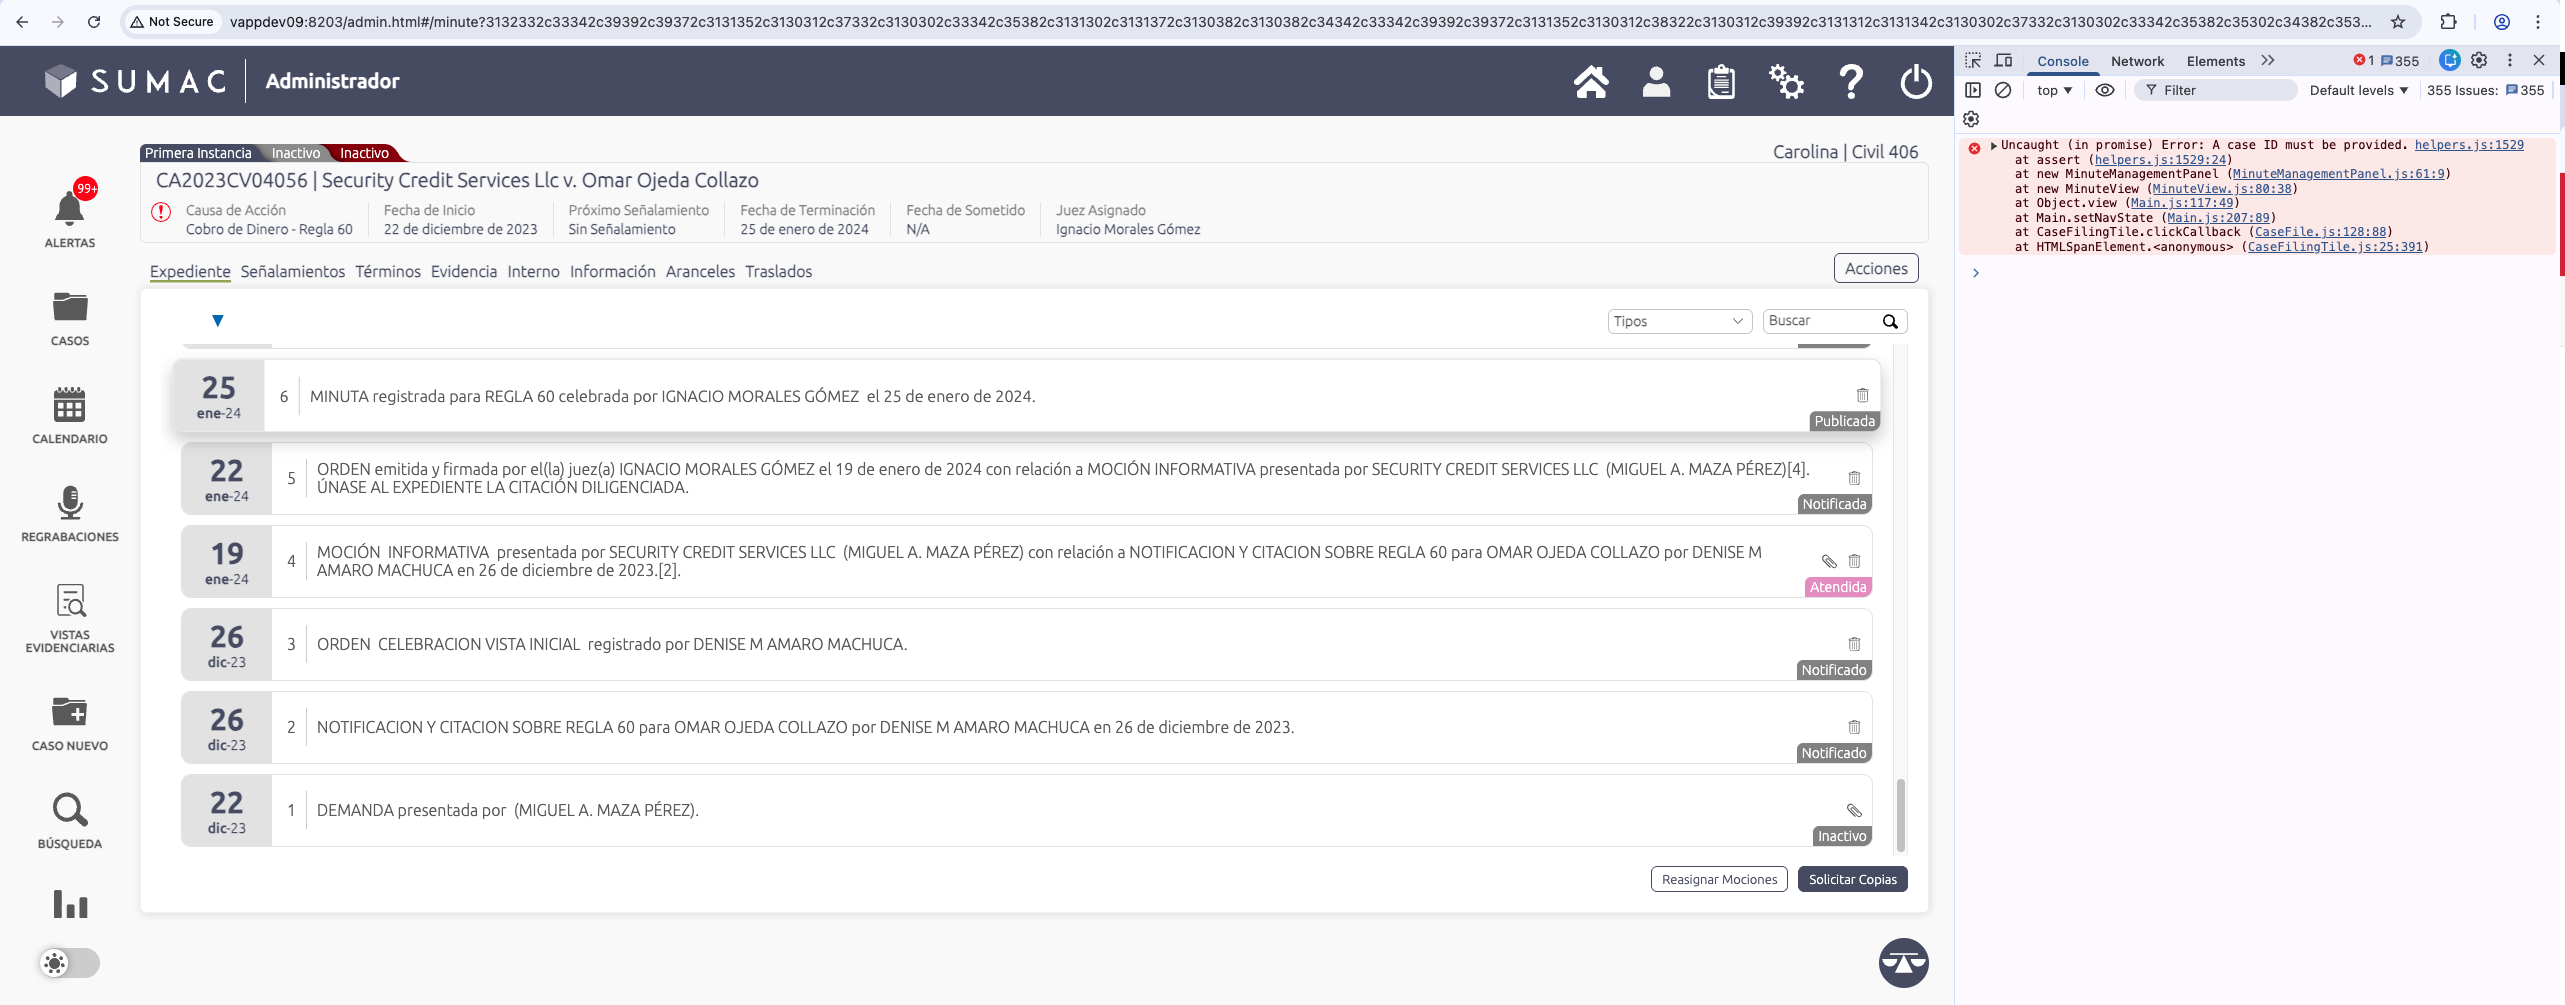Open the Calendario sidebar icon
The height and width of the screenshot is (1005, 2565).
[69, 405]
